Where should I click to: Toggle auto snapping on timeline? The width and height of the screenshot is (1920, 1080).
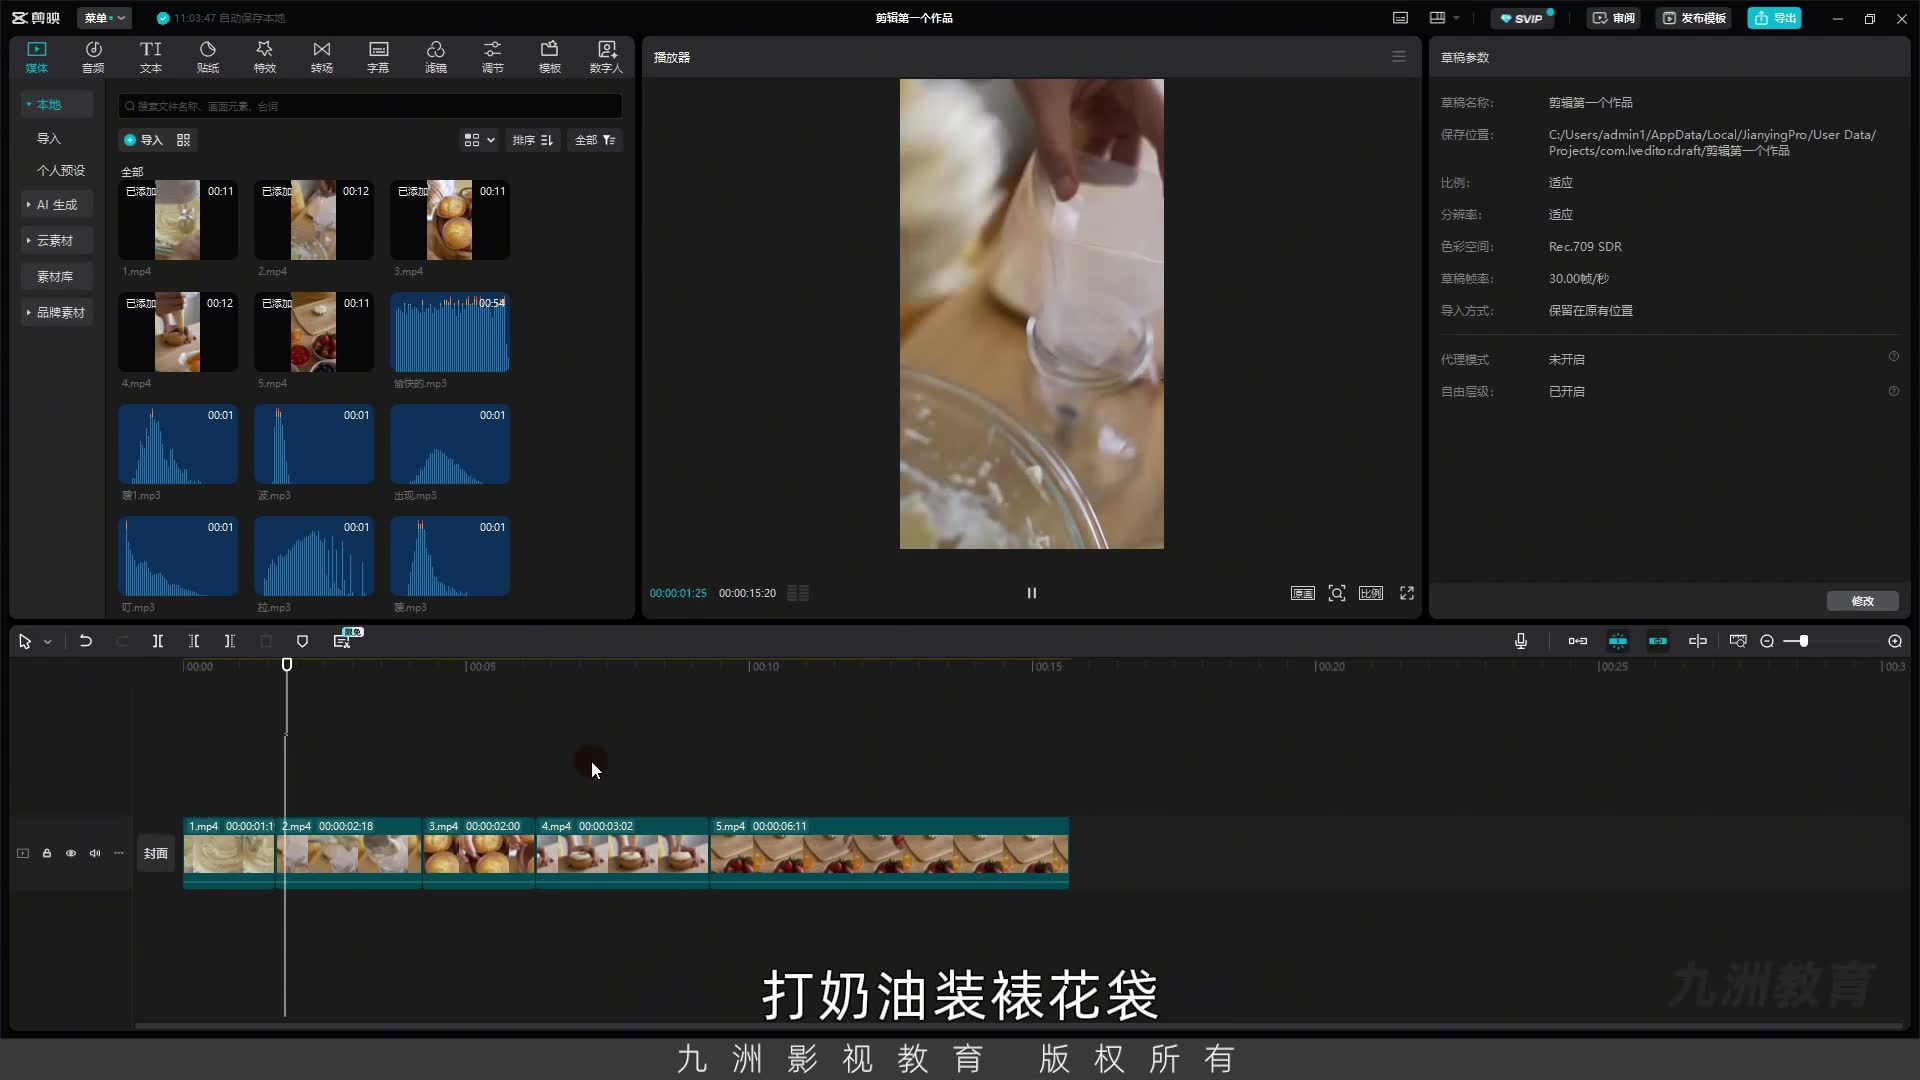[x=1618, y=641]
